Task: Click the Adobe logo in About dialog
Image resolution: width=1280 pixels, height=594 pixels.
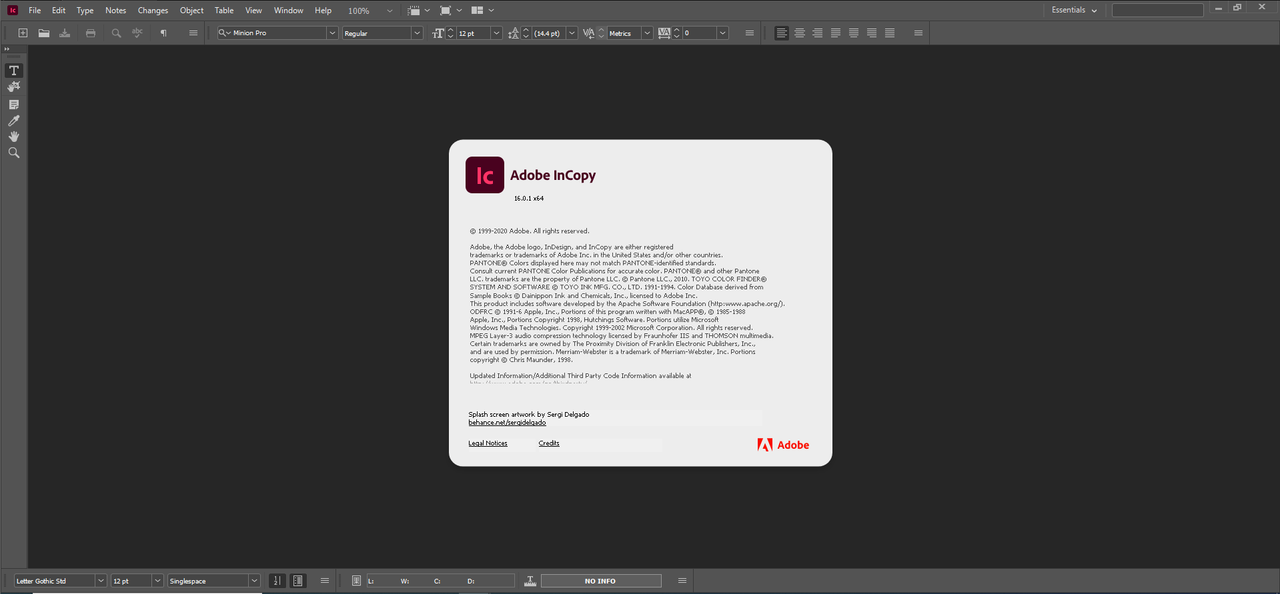Action: (x=783, y=445)
